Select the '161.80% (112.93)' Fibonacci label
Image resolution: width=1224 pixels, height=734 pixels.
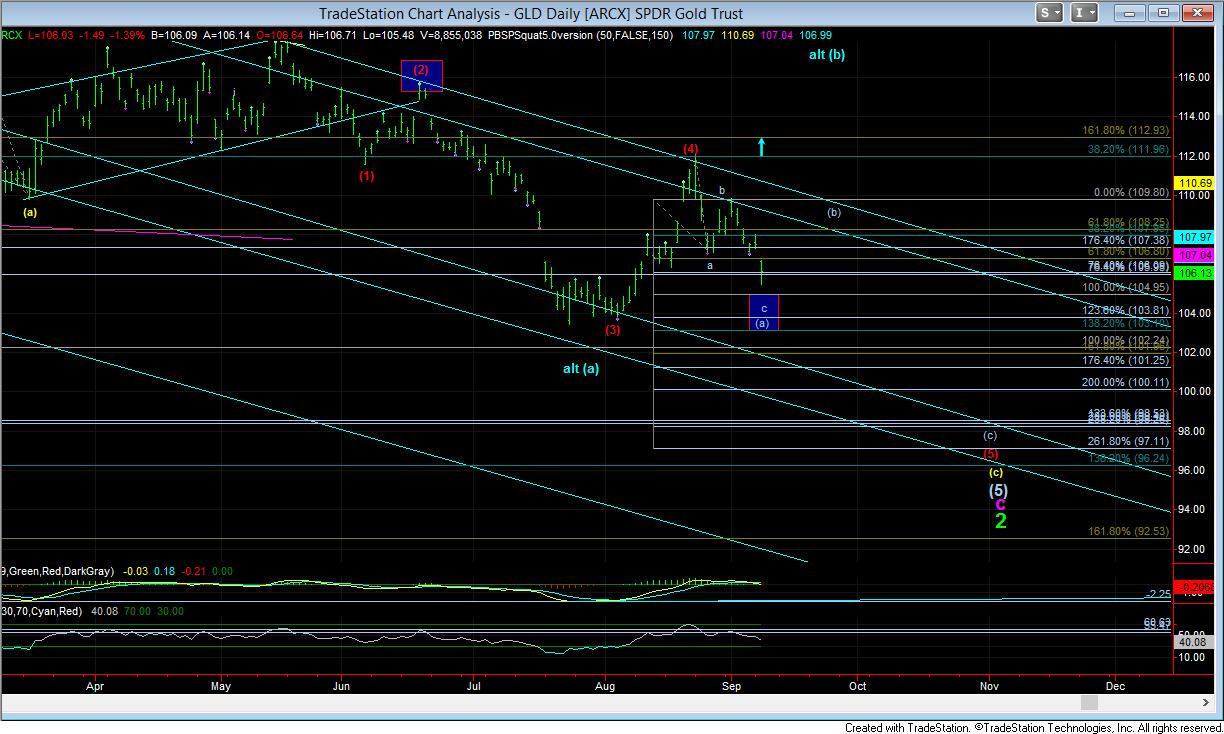click(1125, 130)
